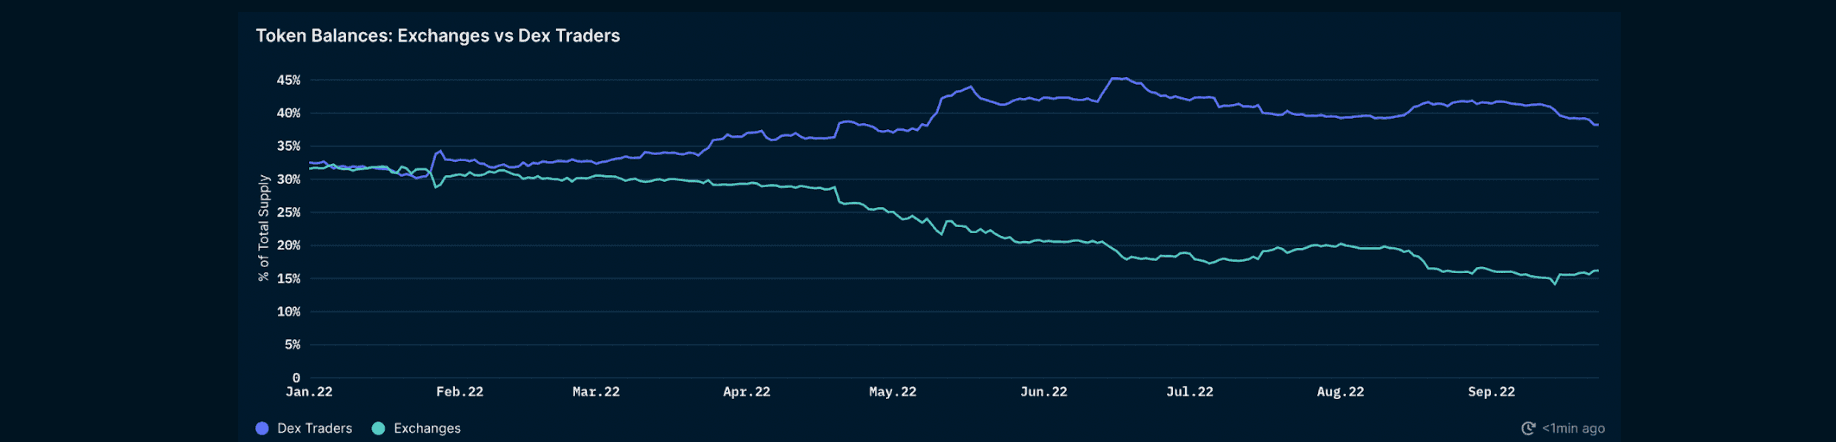Select the Jun.22 x-axis label
Image resolution: width=1836 pixels, height=442 pixels.
1044,392
